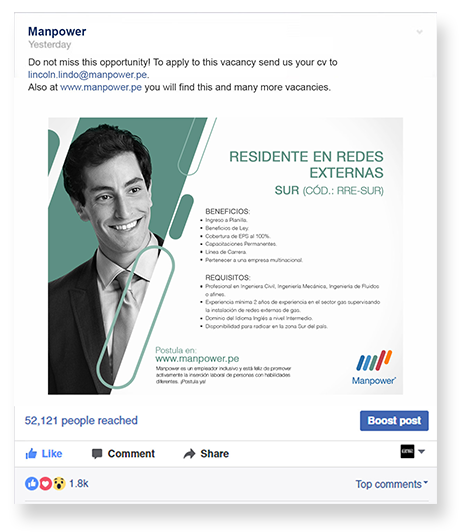Image resolution: width=470 pixels, height=532 pixels.
Task: Click the Comment speech bubble icon
Action: 97,454
